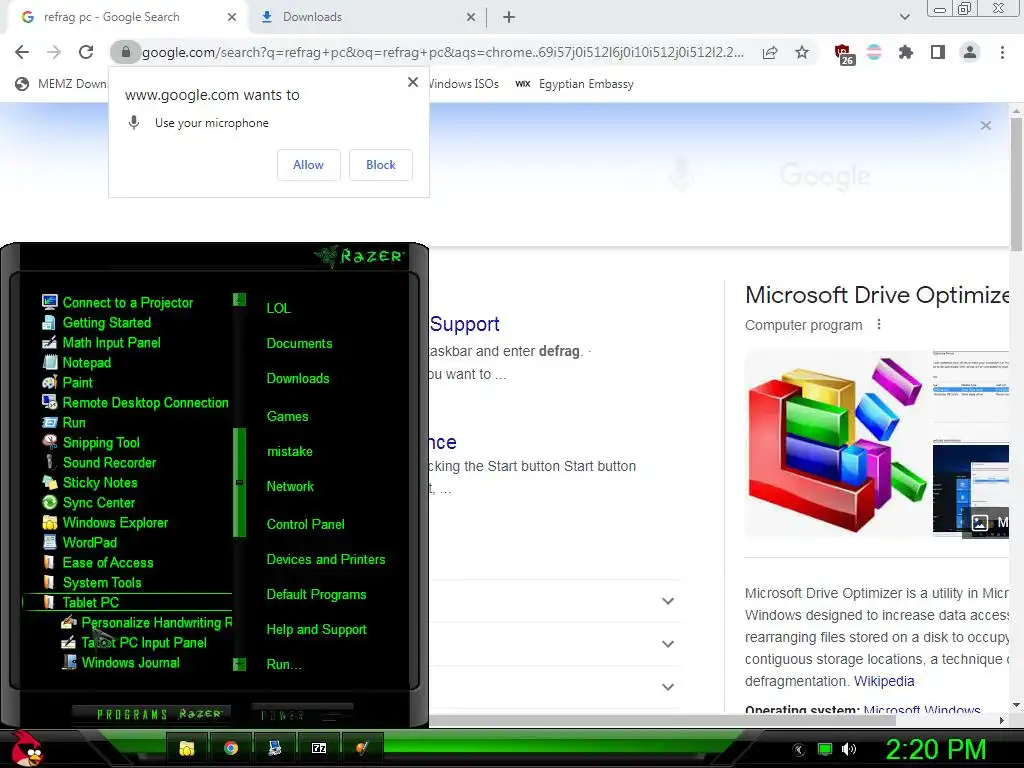View site information lock icon
The width and height of the screenshot is (1024, 768).
point(125,52)
